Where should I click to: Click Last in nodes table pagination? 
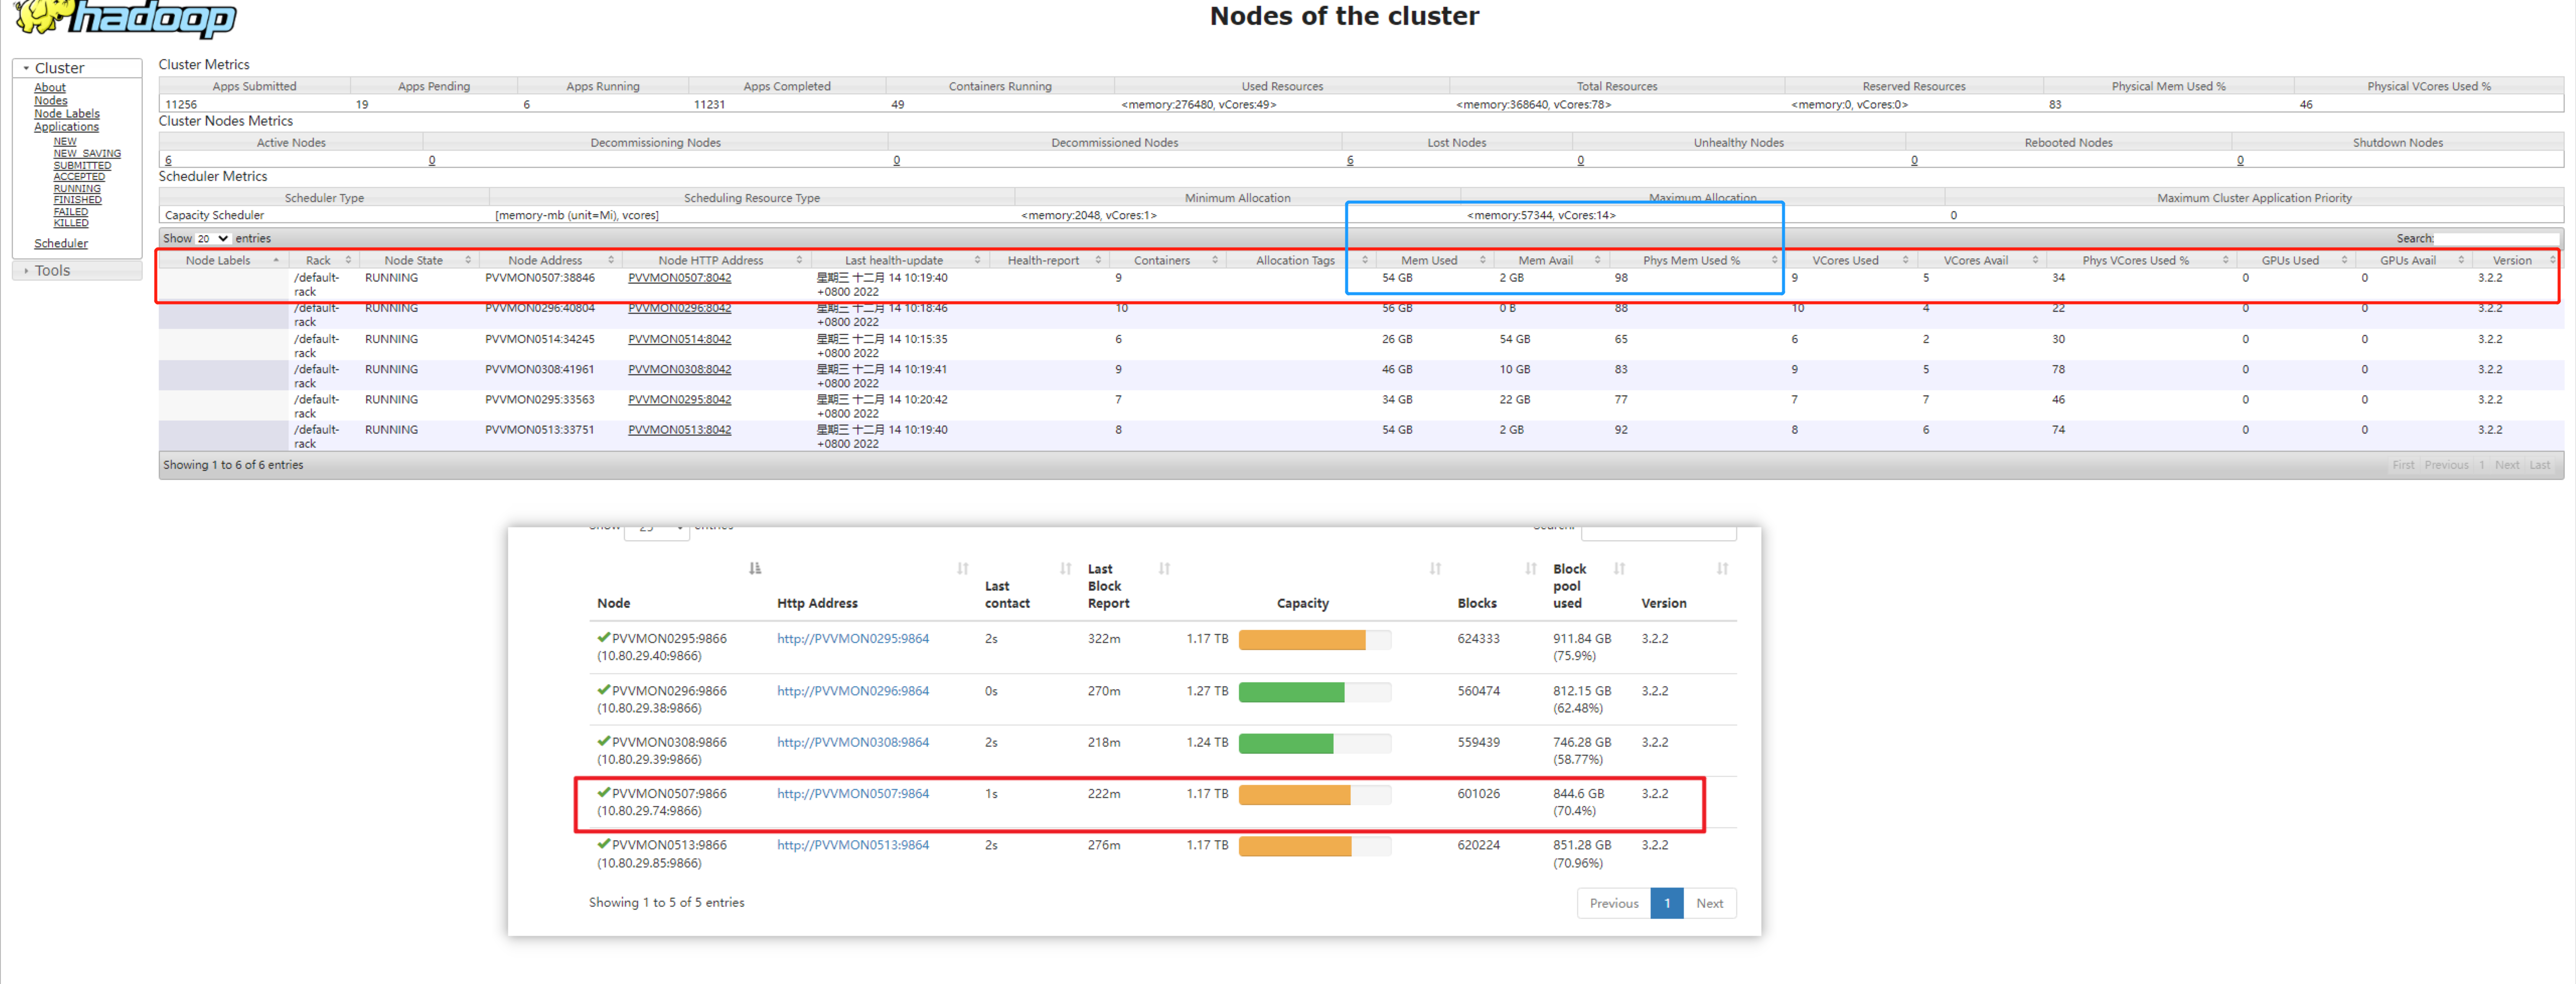(x=2539, y=465)
